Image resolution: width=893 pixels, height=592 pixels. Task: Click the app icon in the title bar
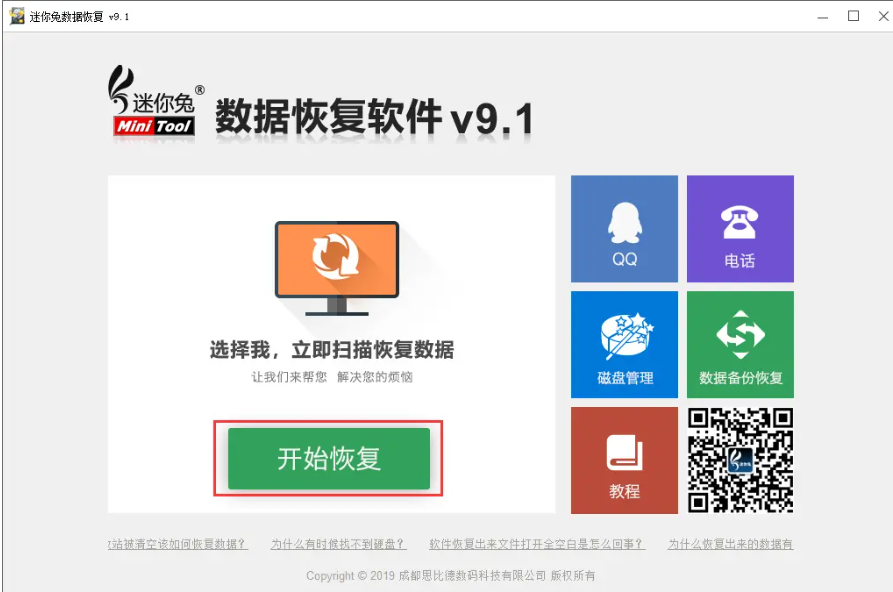click(14, 15)
